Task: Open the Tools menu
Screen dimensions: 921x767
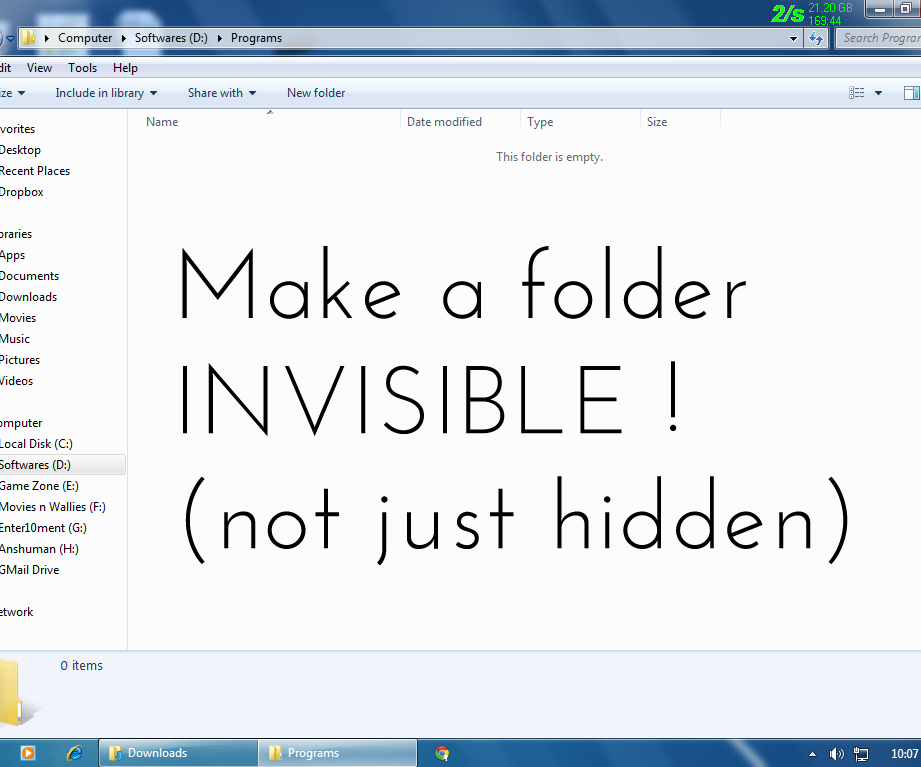Action: tap(82, 67)
